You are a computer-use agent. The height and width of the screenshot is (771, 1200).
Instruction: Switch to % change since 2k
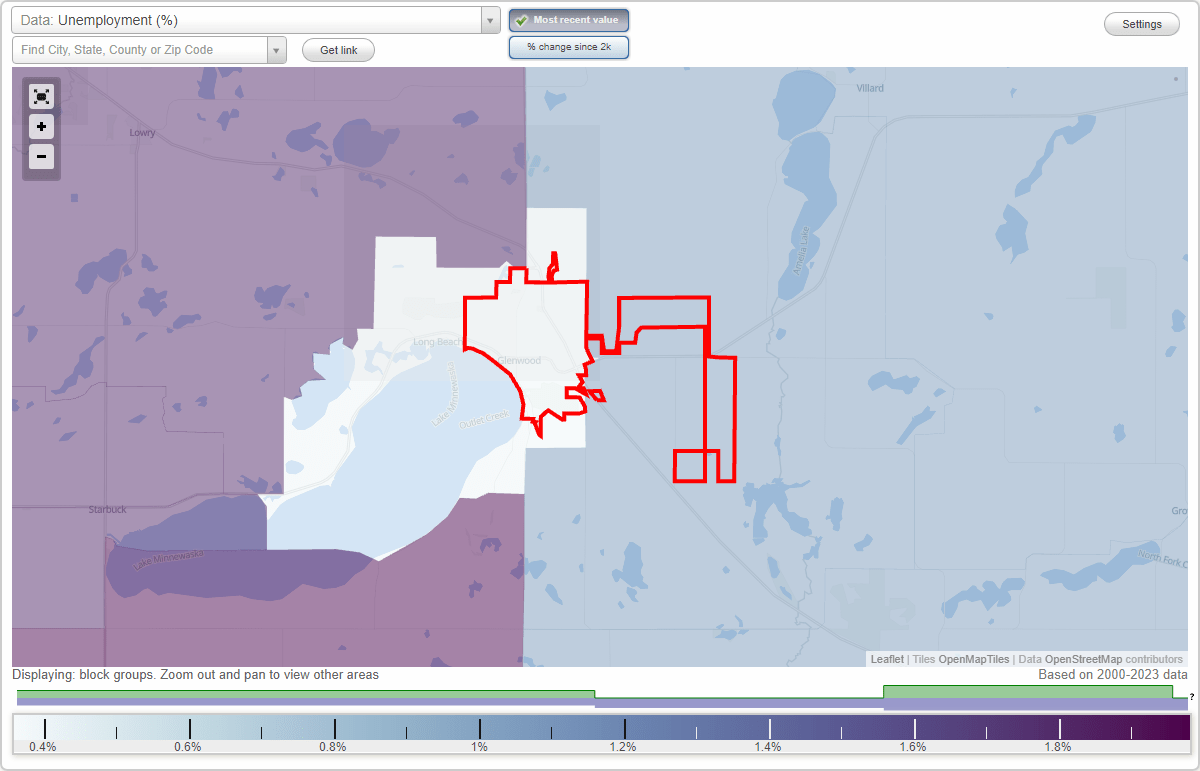569,47
